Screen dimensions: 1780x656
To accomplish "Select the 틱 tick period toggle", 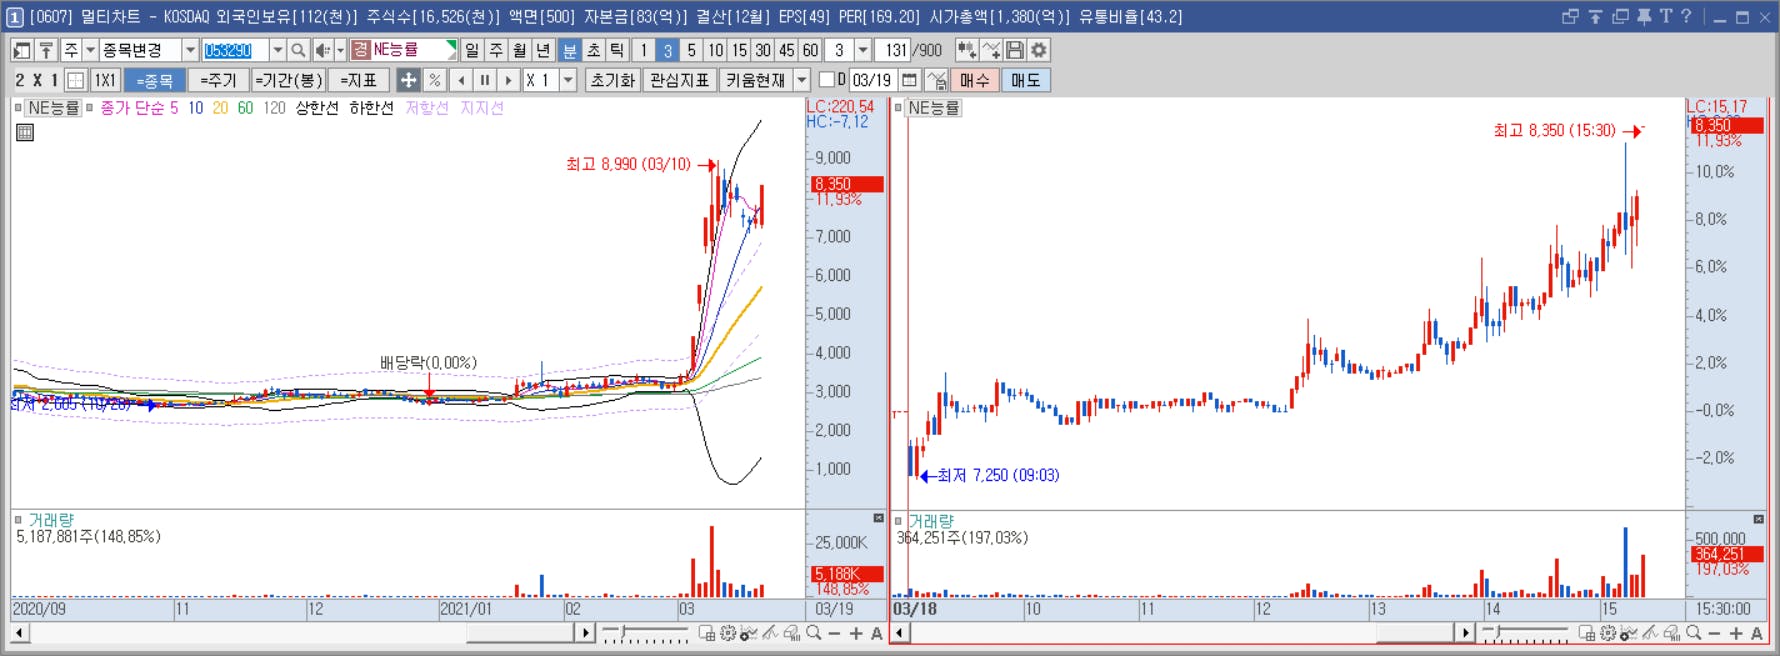I will click(x=617, y=50).
